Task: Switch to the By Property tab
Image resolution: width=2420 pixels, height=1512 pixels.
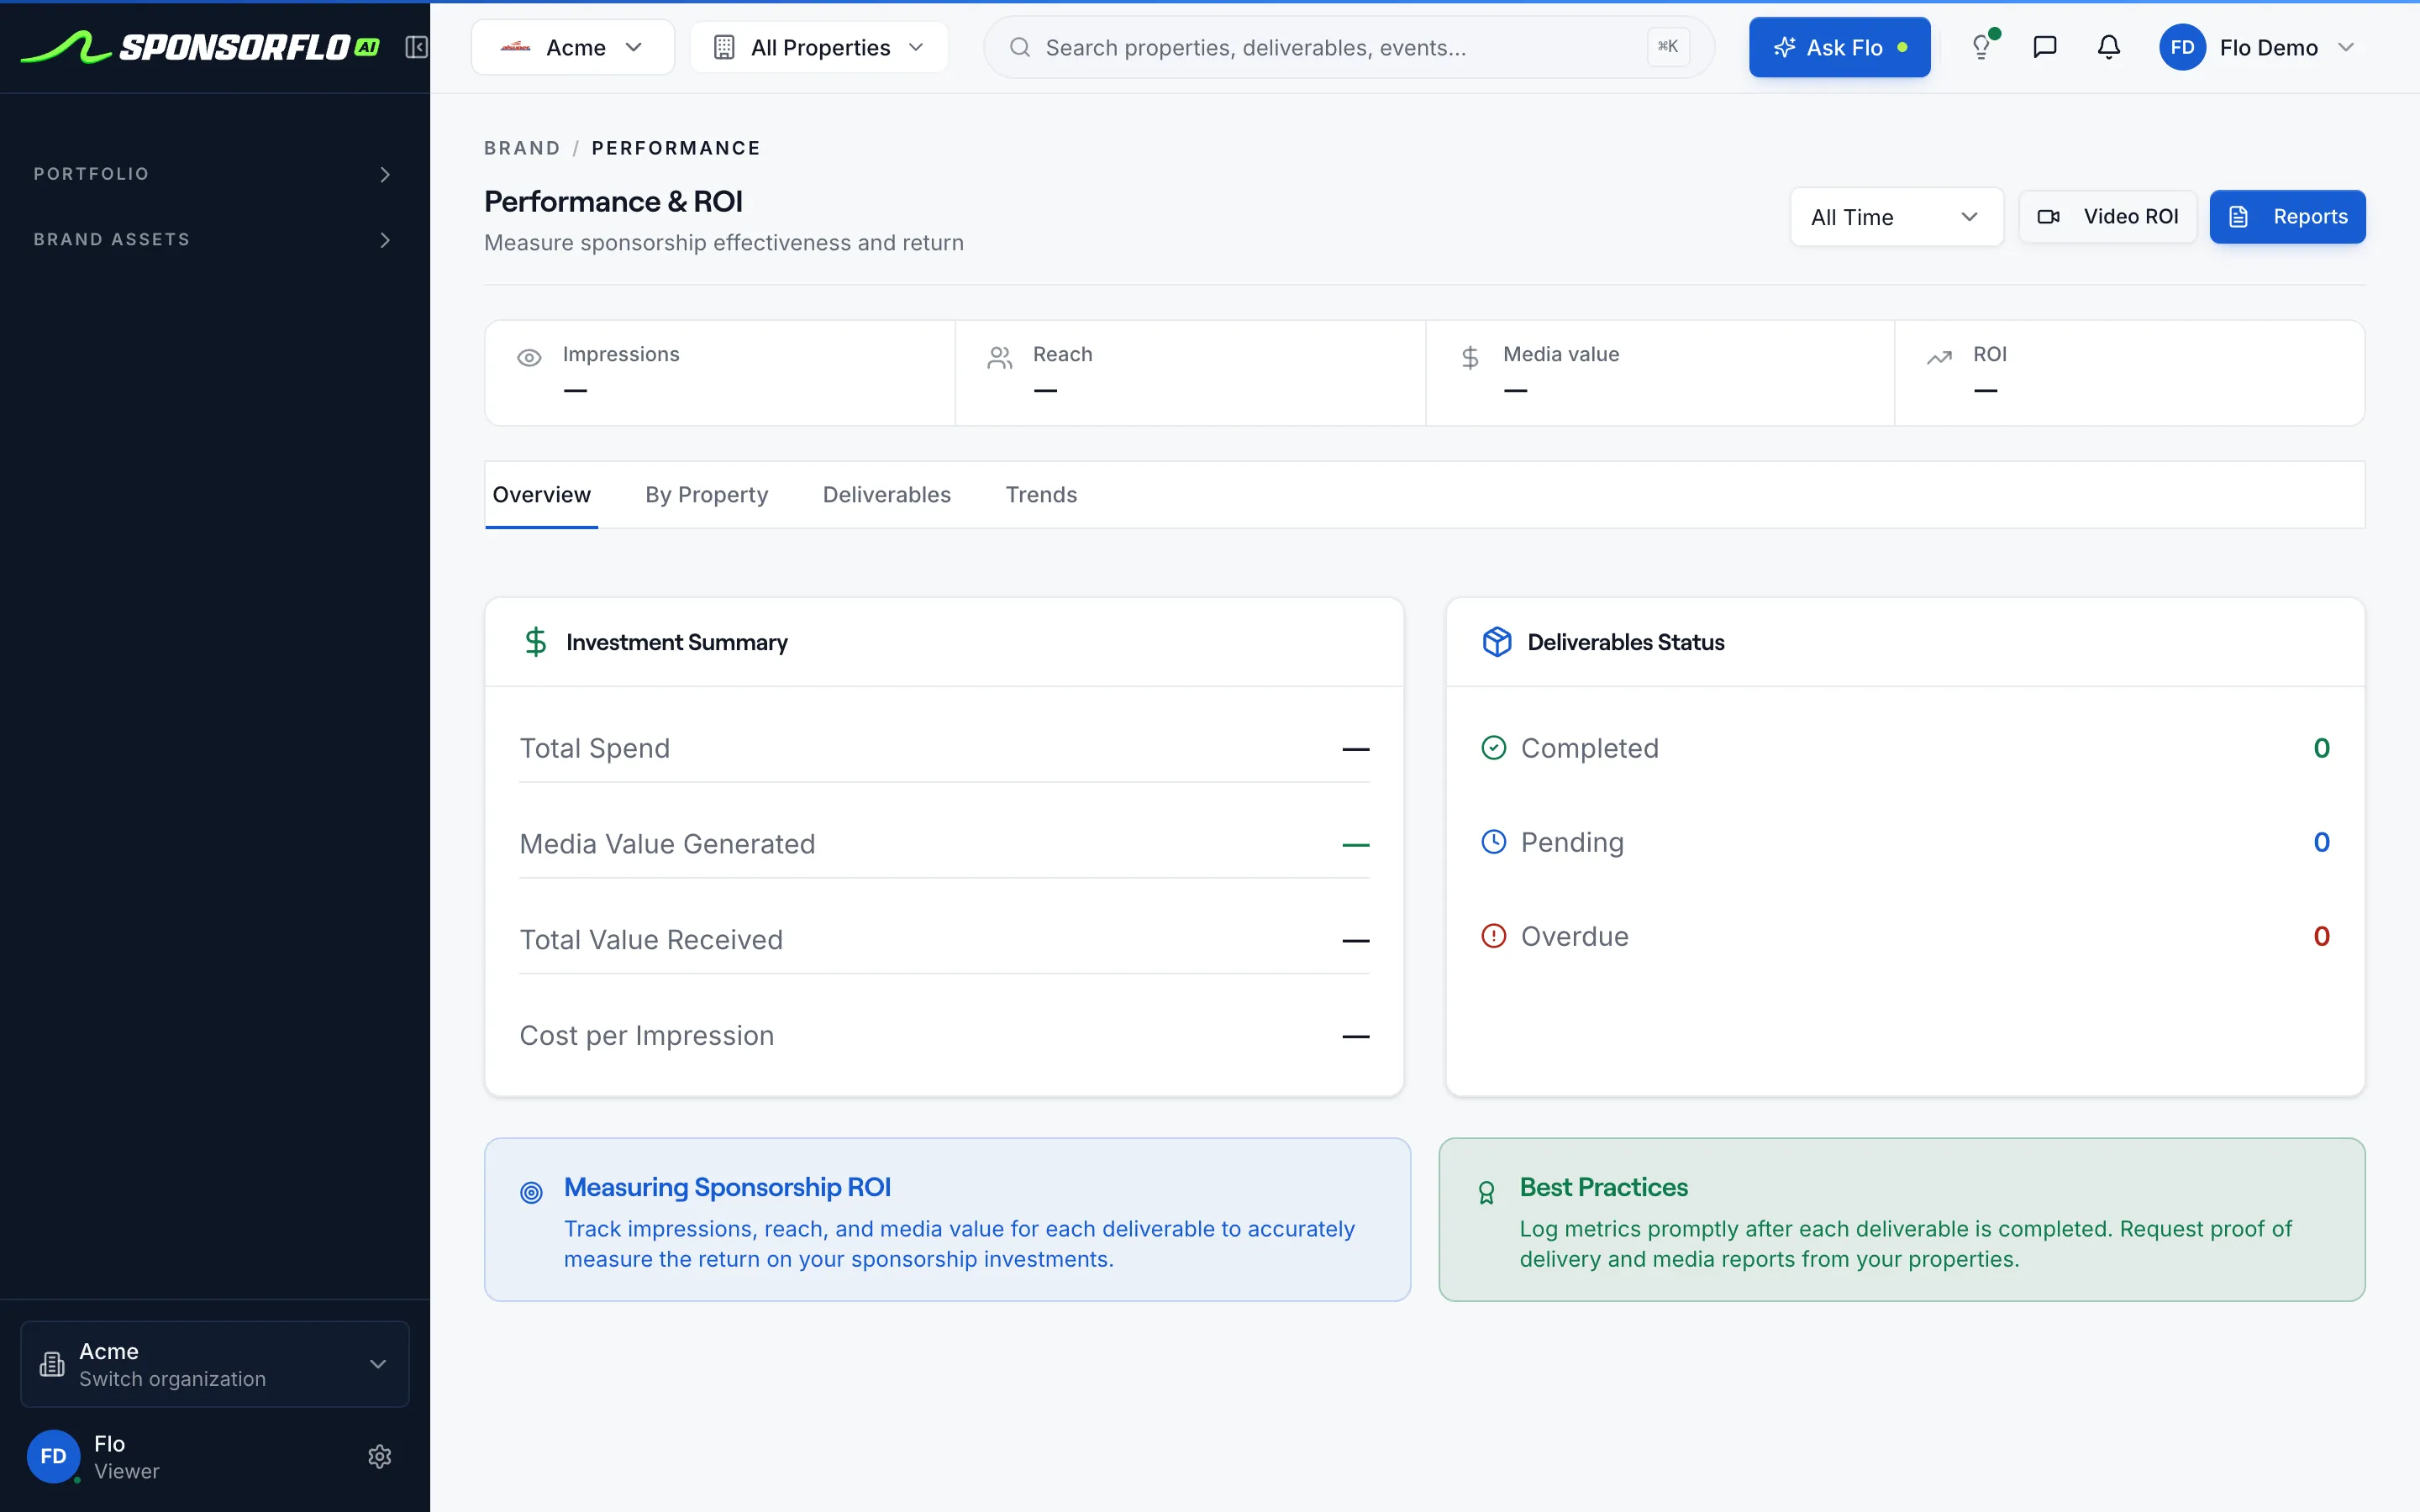Action: coord(707,495)
